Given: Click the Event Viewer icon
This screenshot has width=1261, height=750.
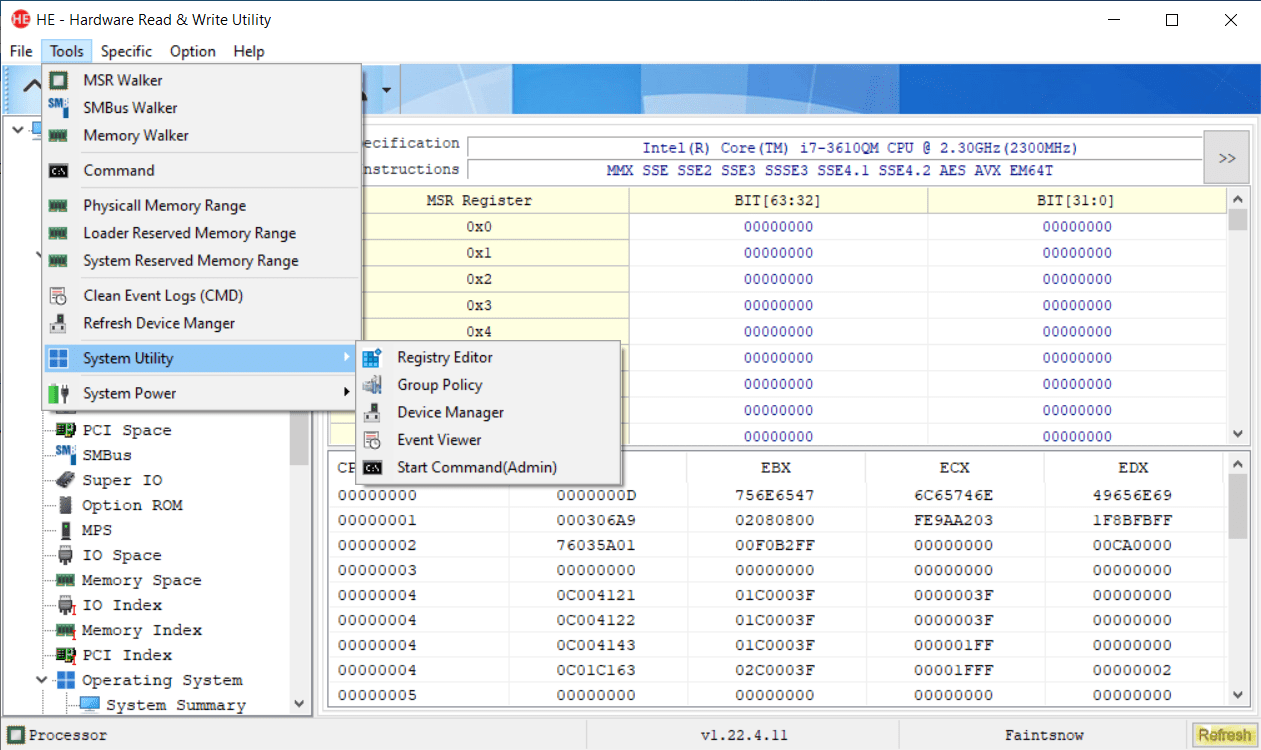Looking at the screenshot, I should pos(373,440).
